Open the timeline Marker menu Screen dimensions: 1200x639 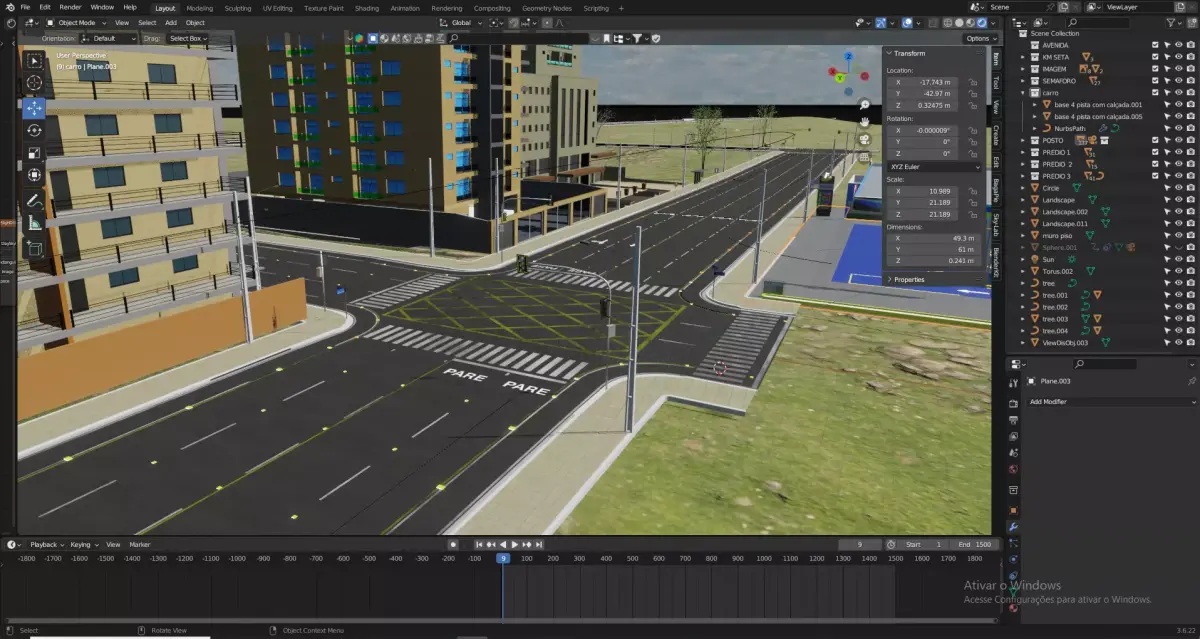(139, 545)
